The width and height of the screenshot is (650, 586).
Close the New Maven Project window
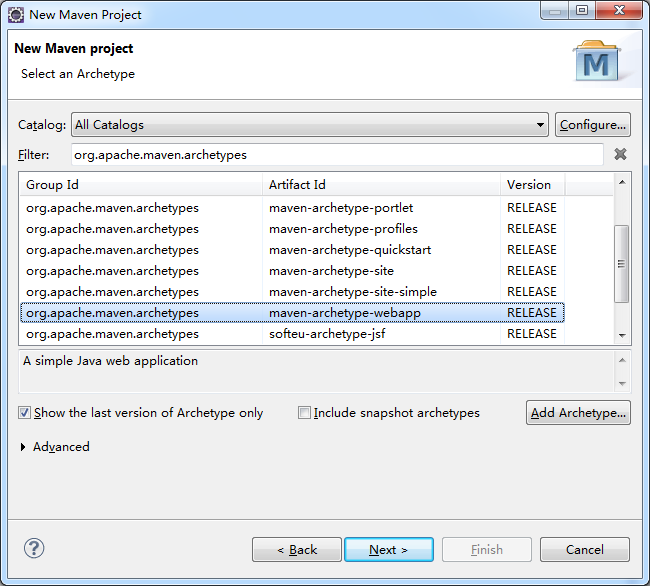[619, 10]
